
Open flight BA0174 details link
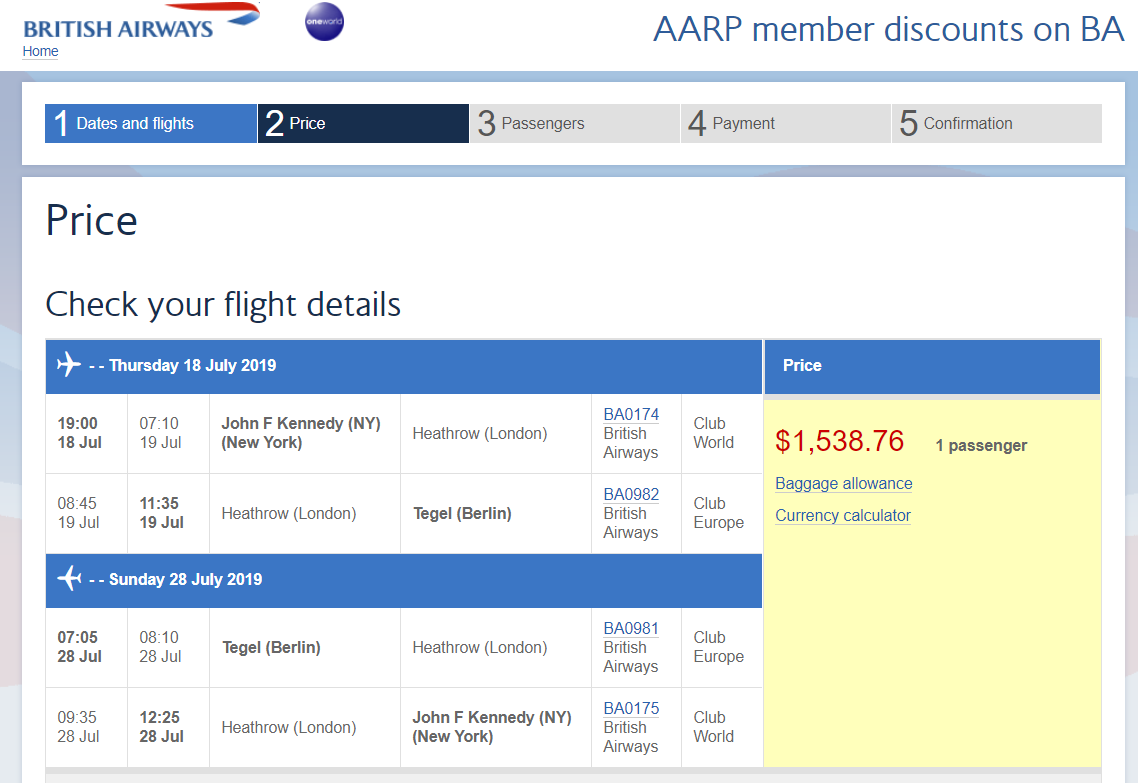(631, 415)
